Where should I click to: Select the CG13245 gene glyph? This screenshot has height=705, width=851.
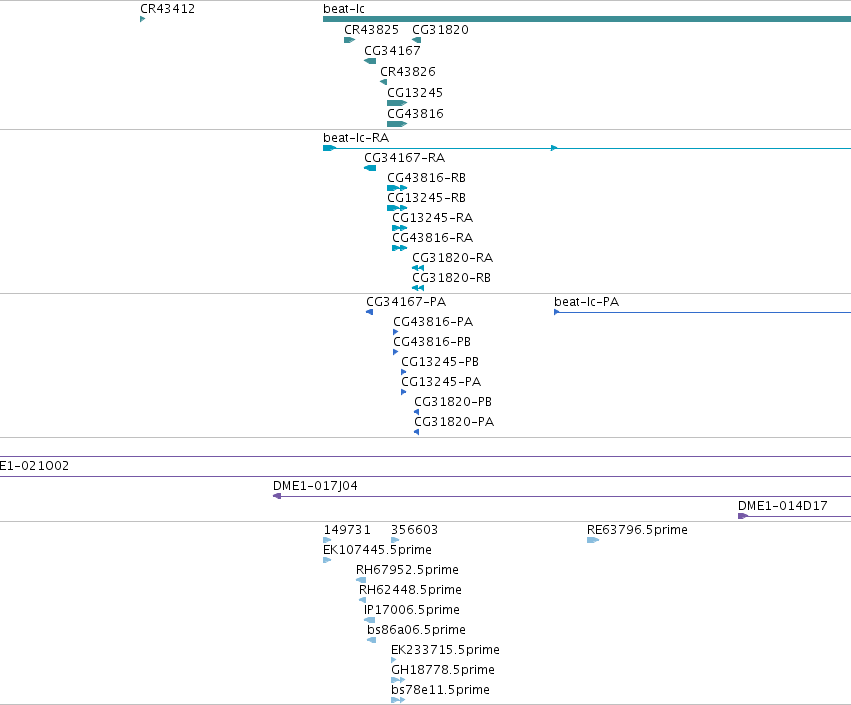[x=397, y=103]
